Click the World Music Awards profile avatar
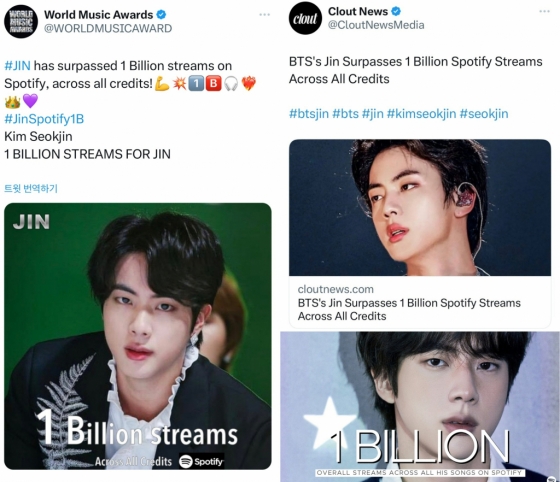 coord(21,21)
